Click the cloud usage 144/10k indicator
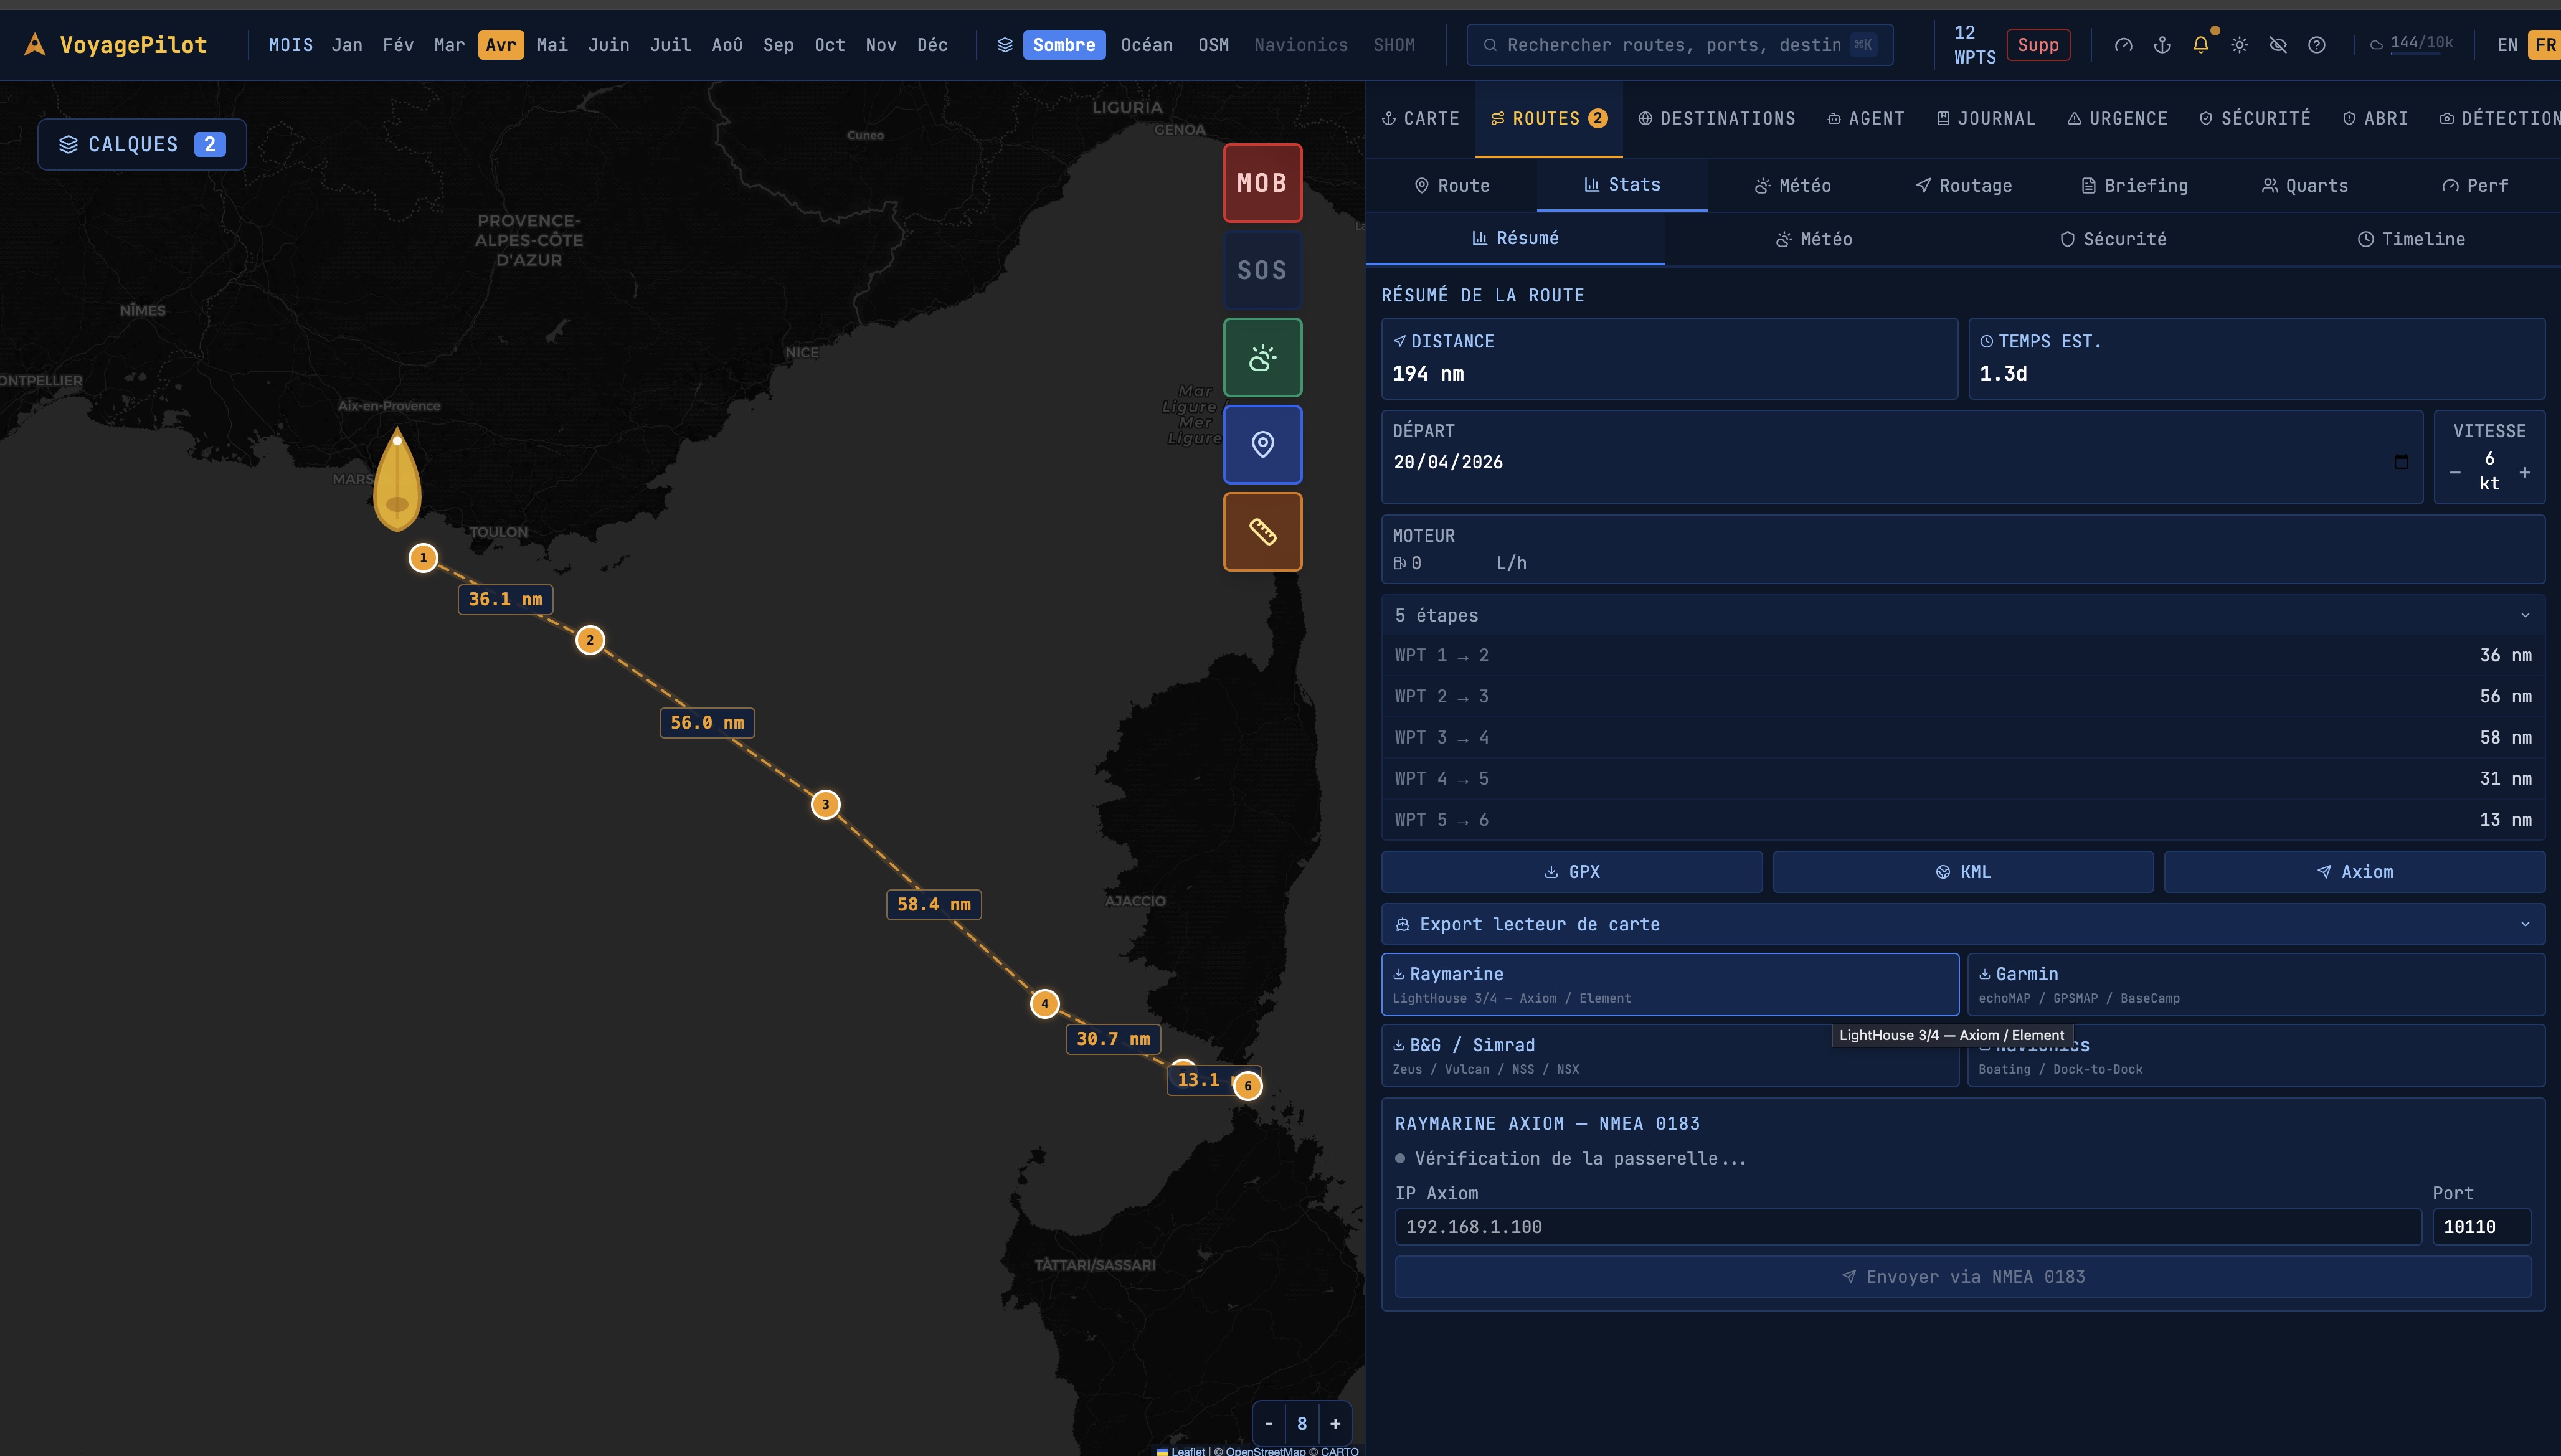 (2412, 44)
